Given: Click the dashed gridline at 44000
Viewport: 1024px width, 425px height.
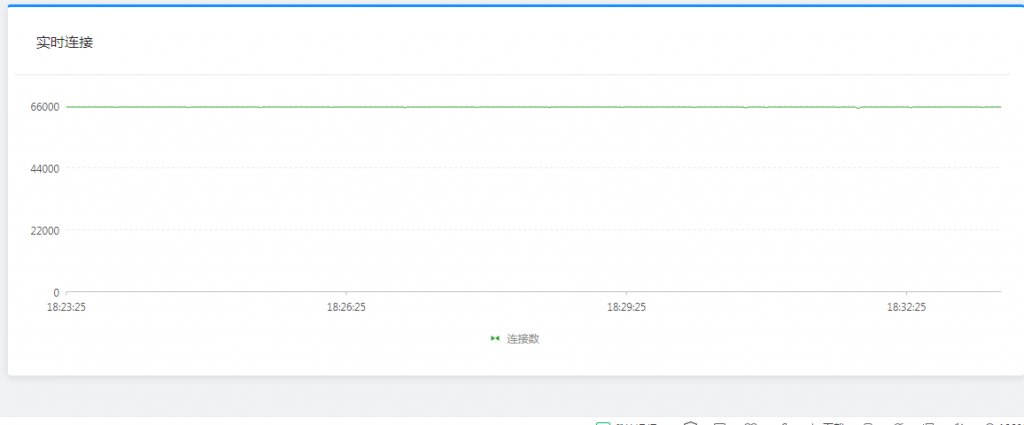Looking at the screenshot, I should (500, 168).
